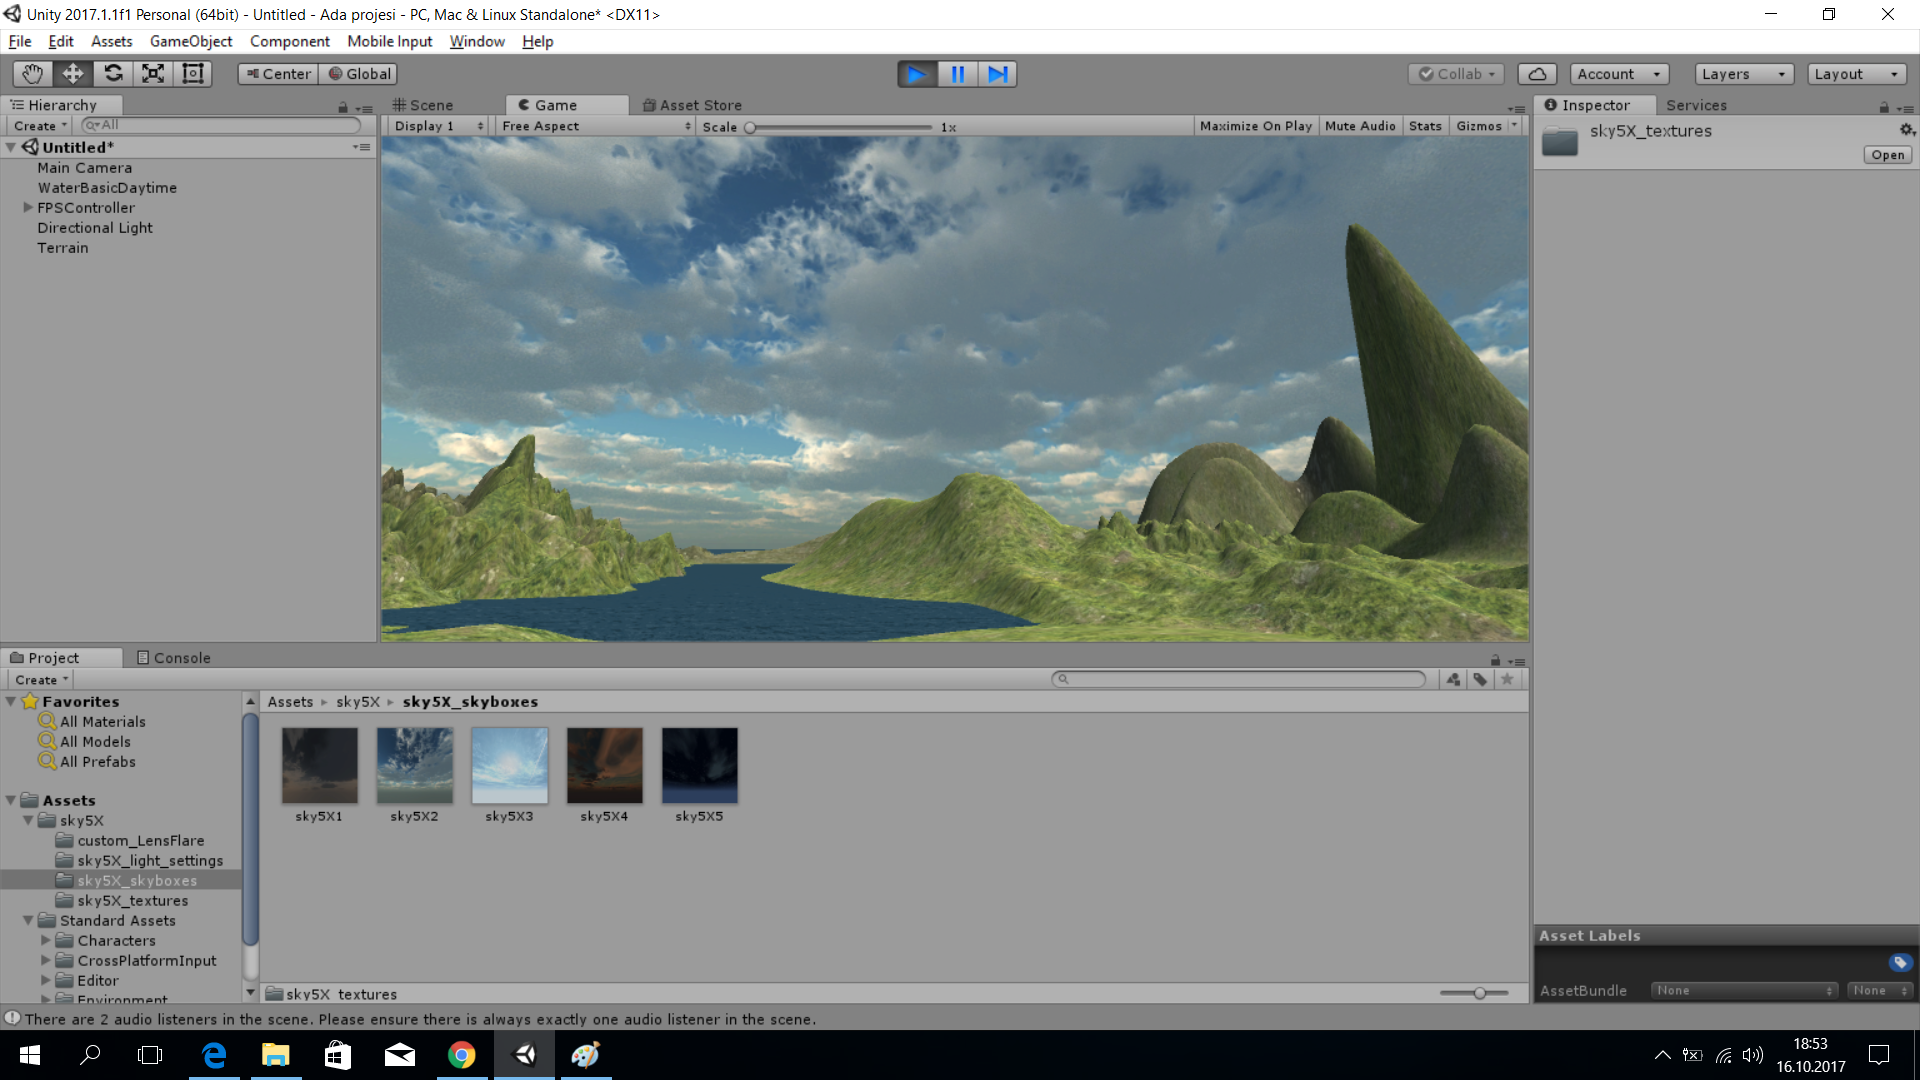Screen dimensions: 1920x1080
Task: Adjust the Game view Scale slider
Action: point(750,127)
